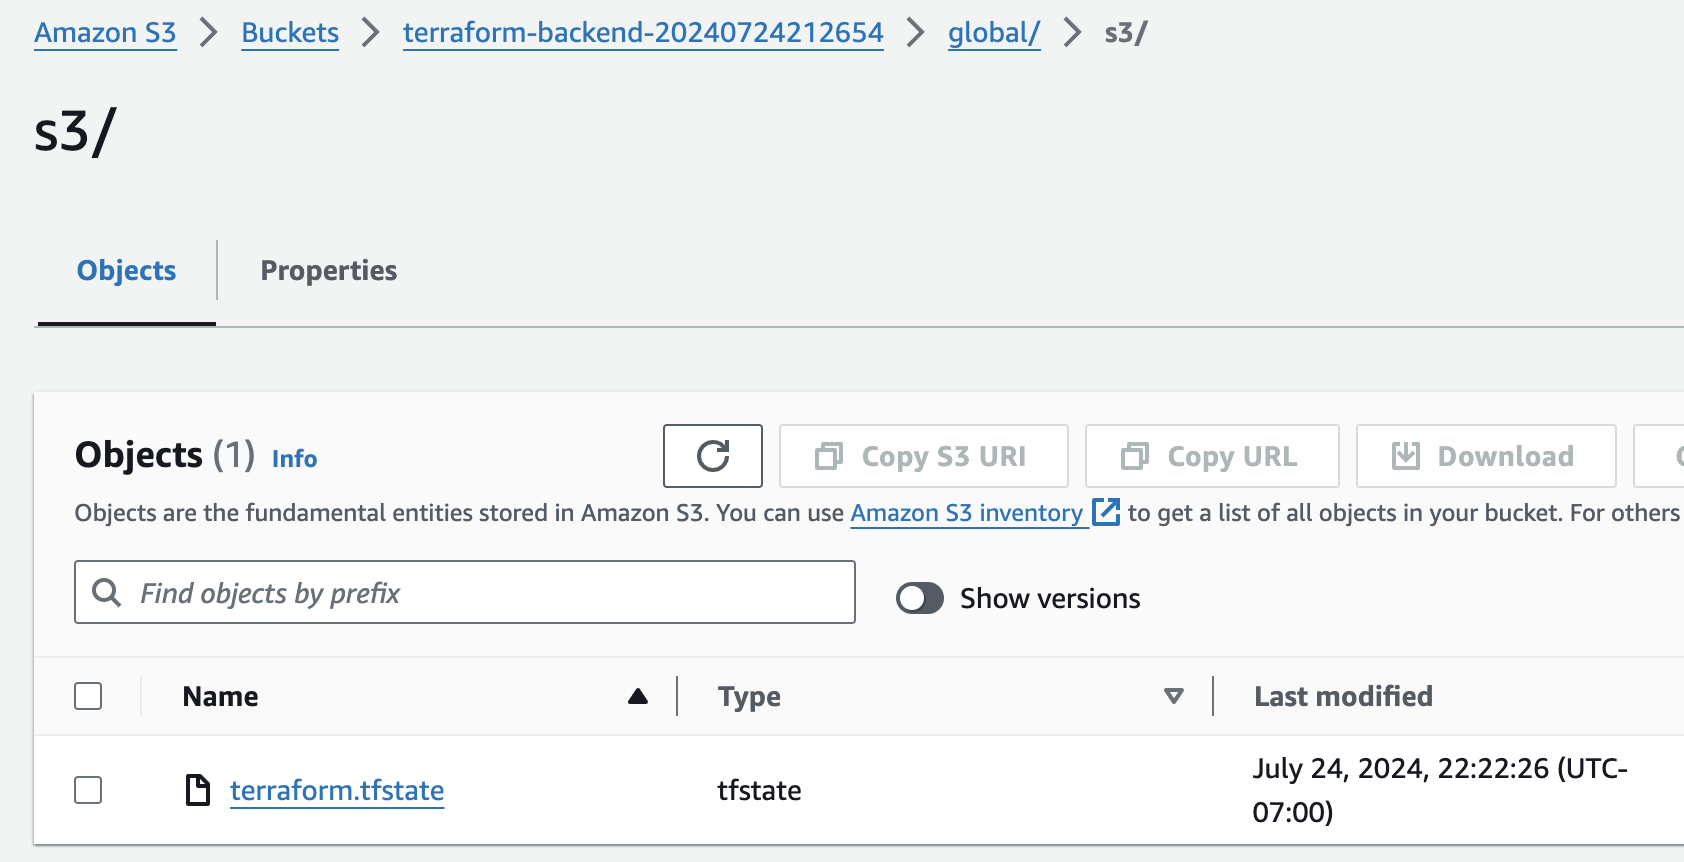Click the Copy URL button

point(1211,456)
